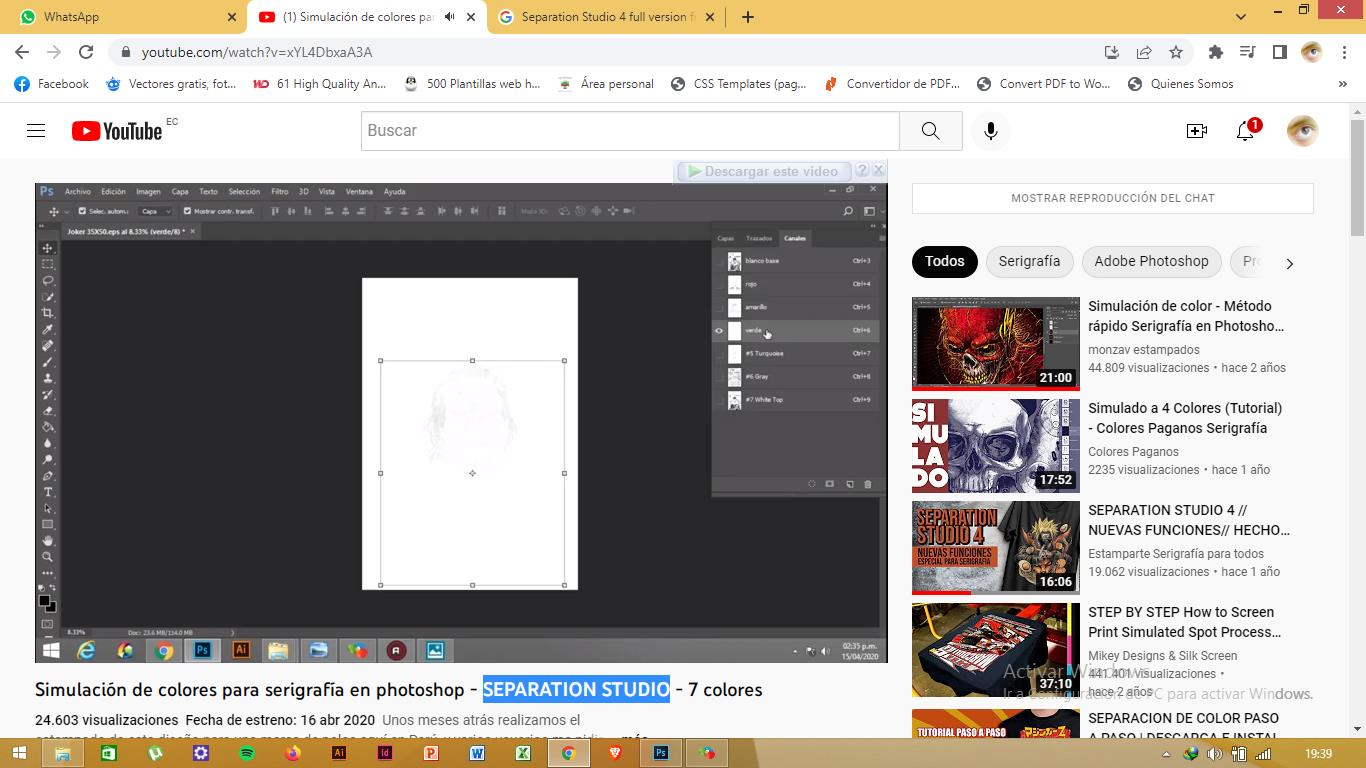Viewport: 1366px width, 768px height.
Task: Click into the Buscar search field
Action: 630,131
